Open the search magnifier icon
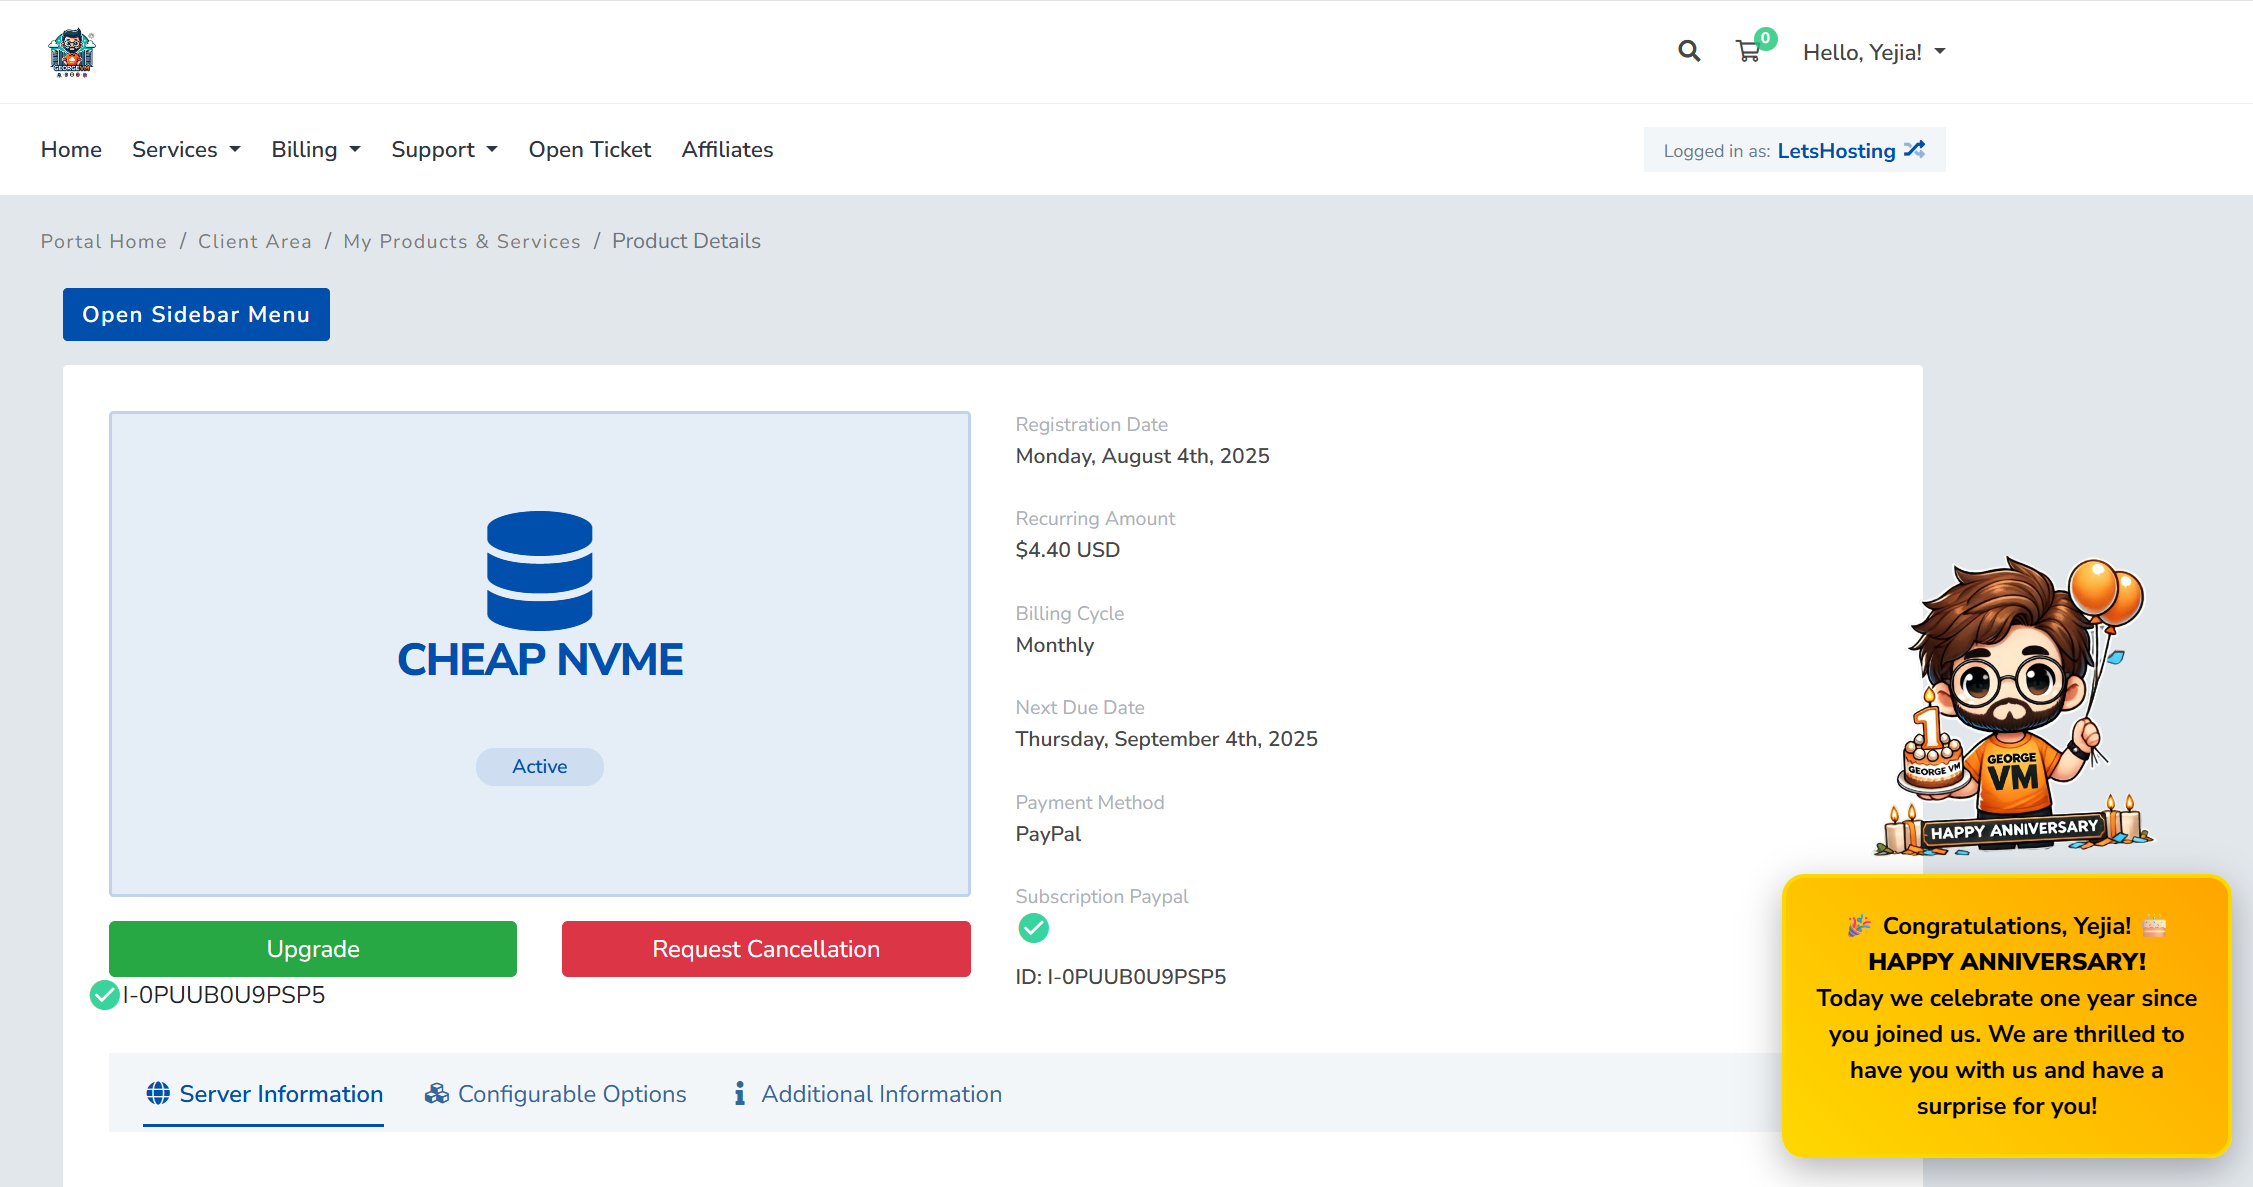This screenshot has height=1187, width=2253. click(1689, 51)
